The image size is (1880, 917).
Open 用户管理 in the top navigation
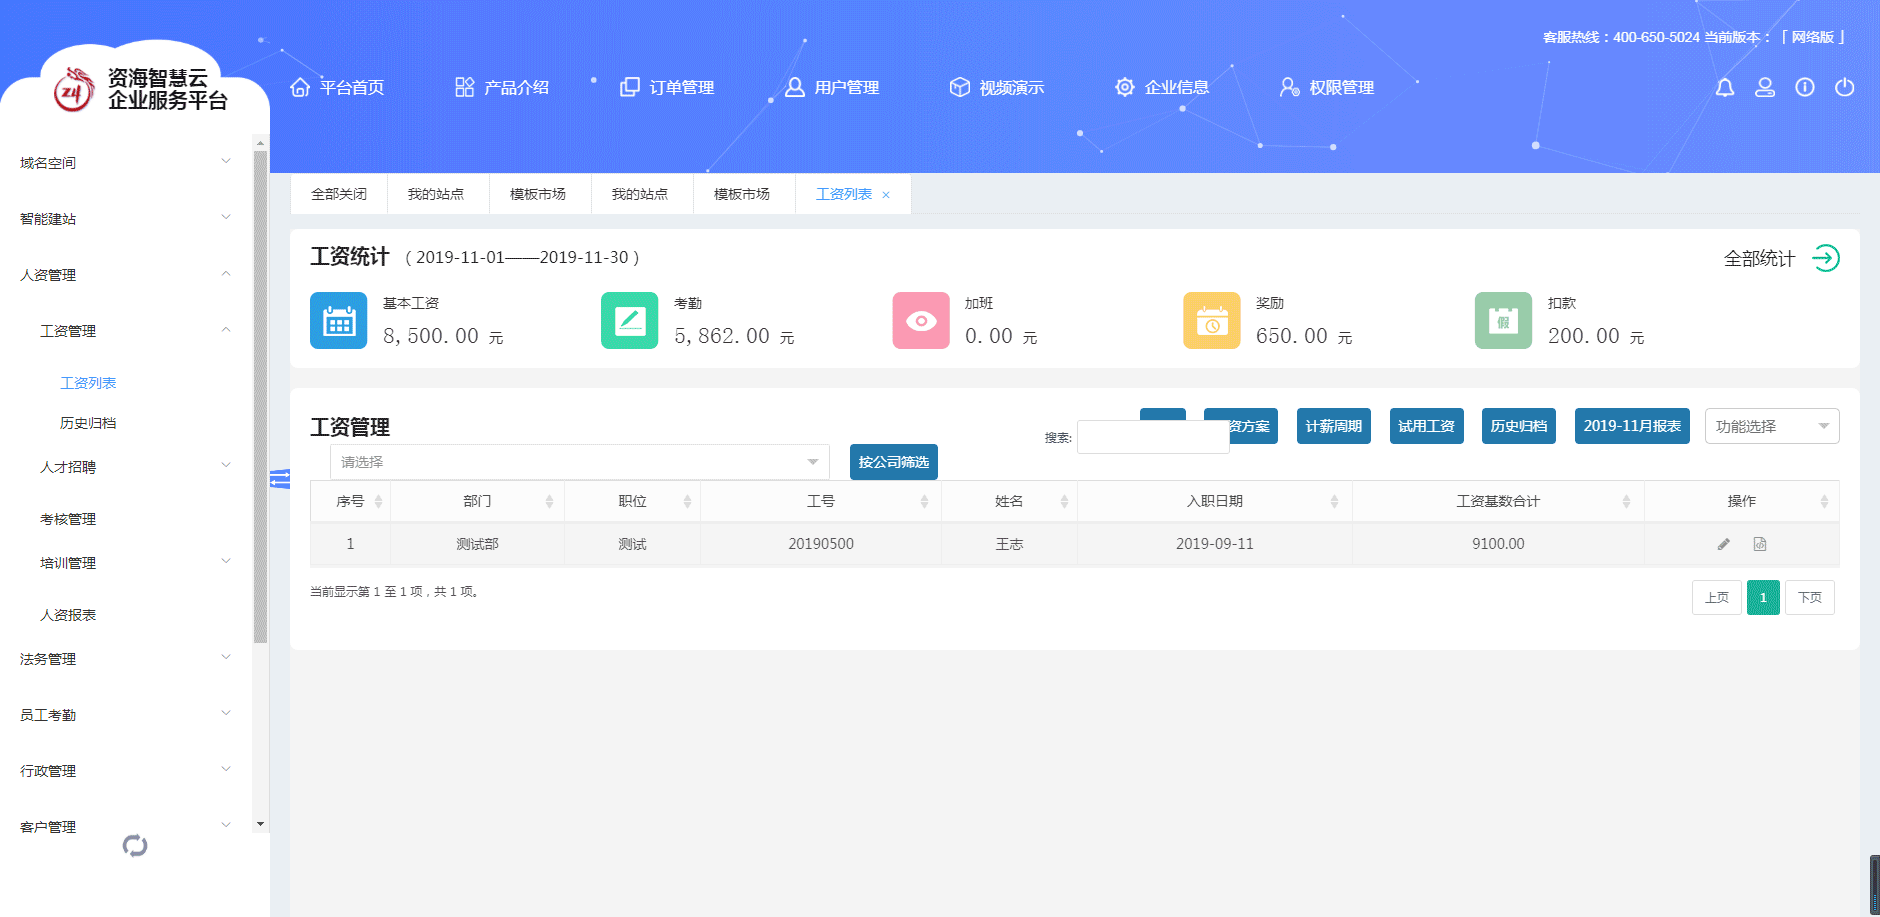832,88
